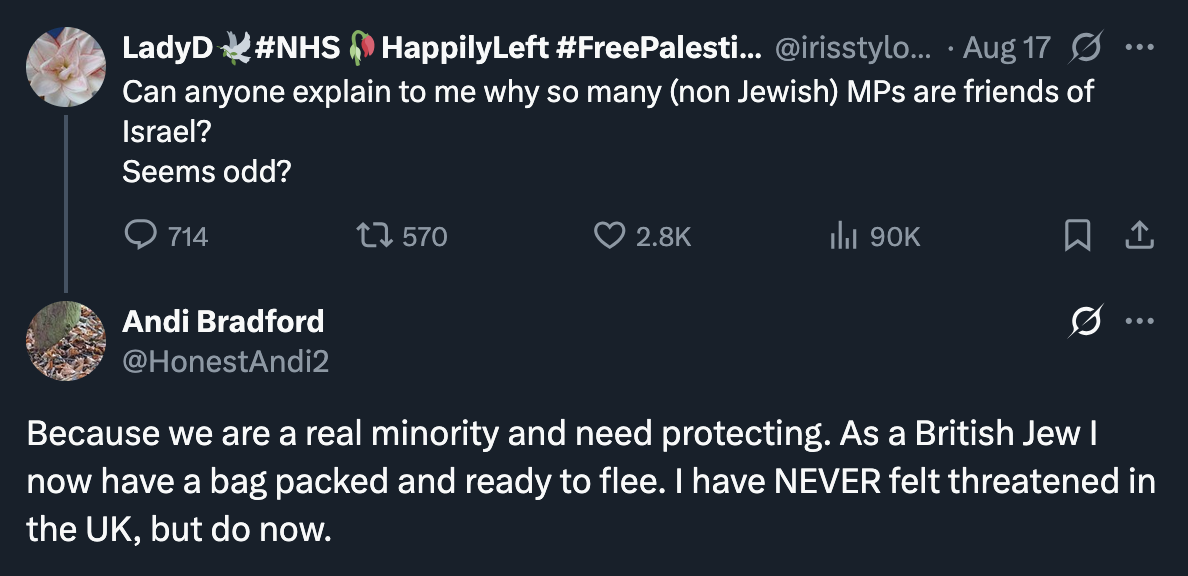Bookmark LadyD's tweet
The height and width of the screenshot is (576, 1188).
pos(1077,236)
